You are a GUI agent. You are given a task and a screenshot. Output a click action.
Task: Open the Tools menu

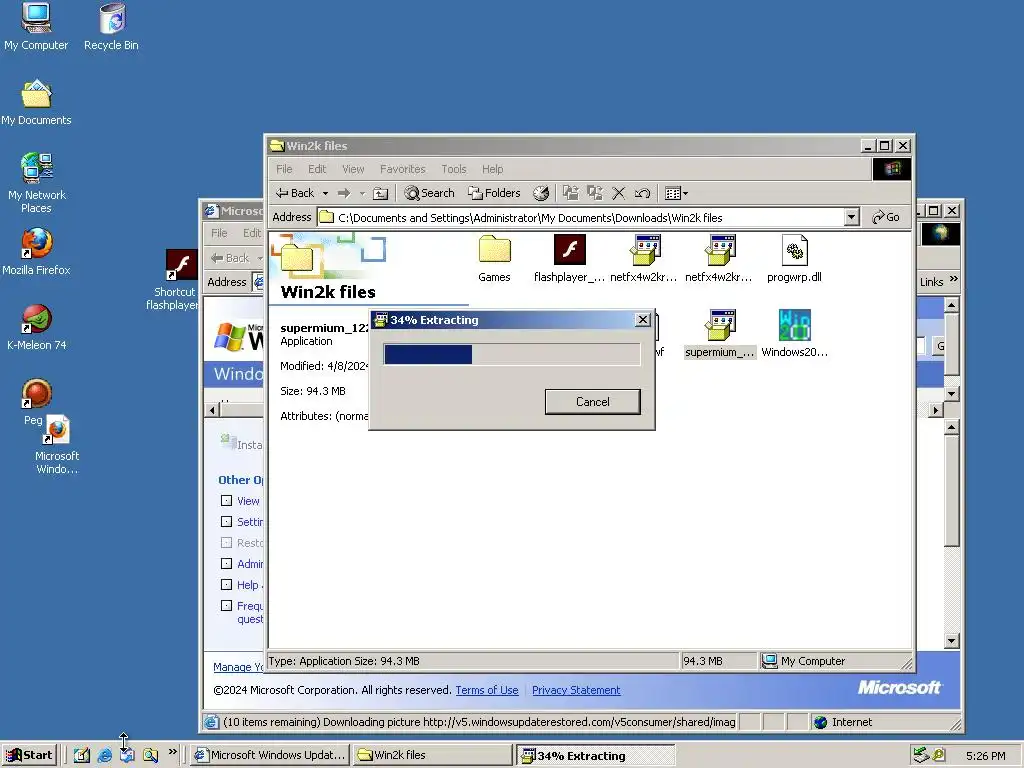point(453,169)
